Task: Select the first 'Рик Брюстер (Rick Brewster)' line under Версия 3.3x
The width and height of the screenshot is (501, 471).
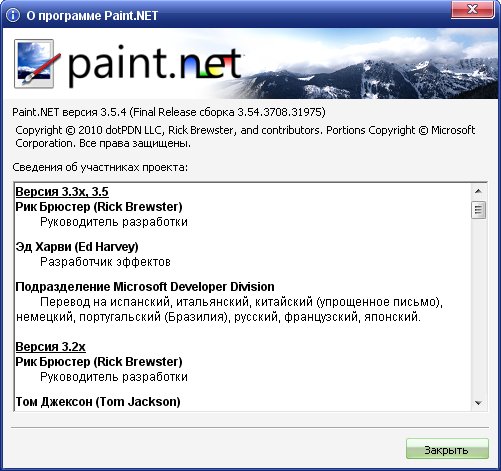Action: [99, 207]
